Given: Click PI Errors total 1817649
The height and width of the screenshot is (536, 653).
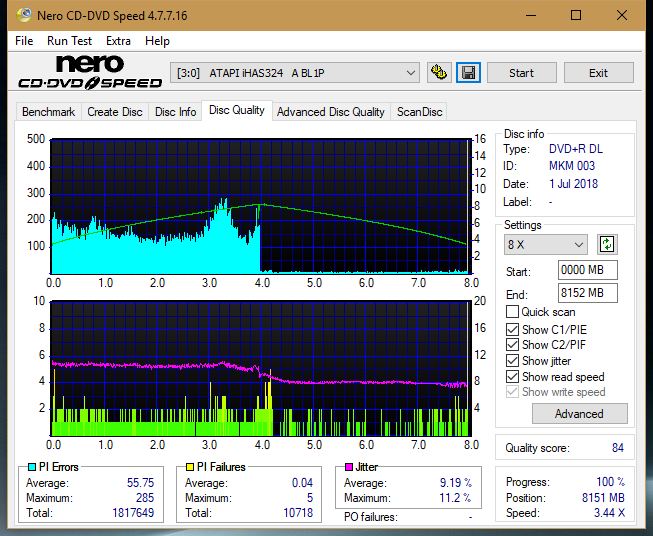Looking at the screenshot, I should (x=133, y=512).
